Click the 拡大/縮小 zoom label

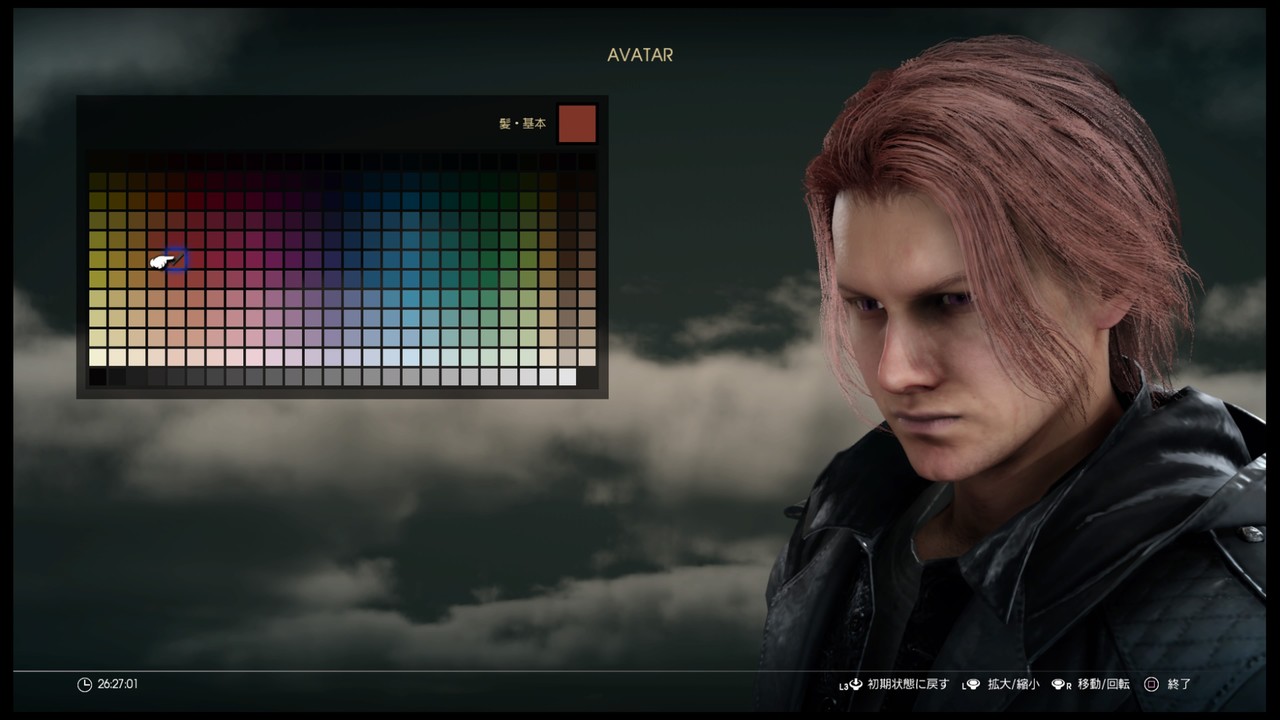1013,685
